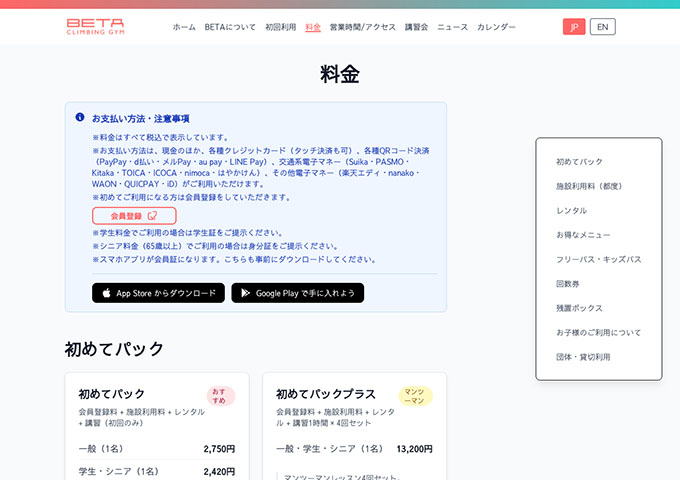Image resolution: width=680 pixels, height=480 pixels.
Task: Click Google Play で手に入れよう button
Action: (x=298, y=293)
